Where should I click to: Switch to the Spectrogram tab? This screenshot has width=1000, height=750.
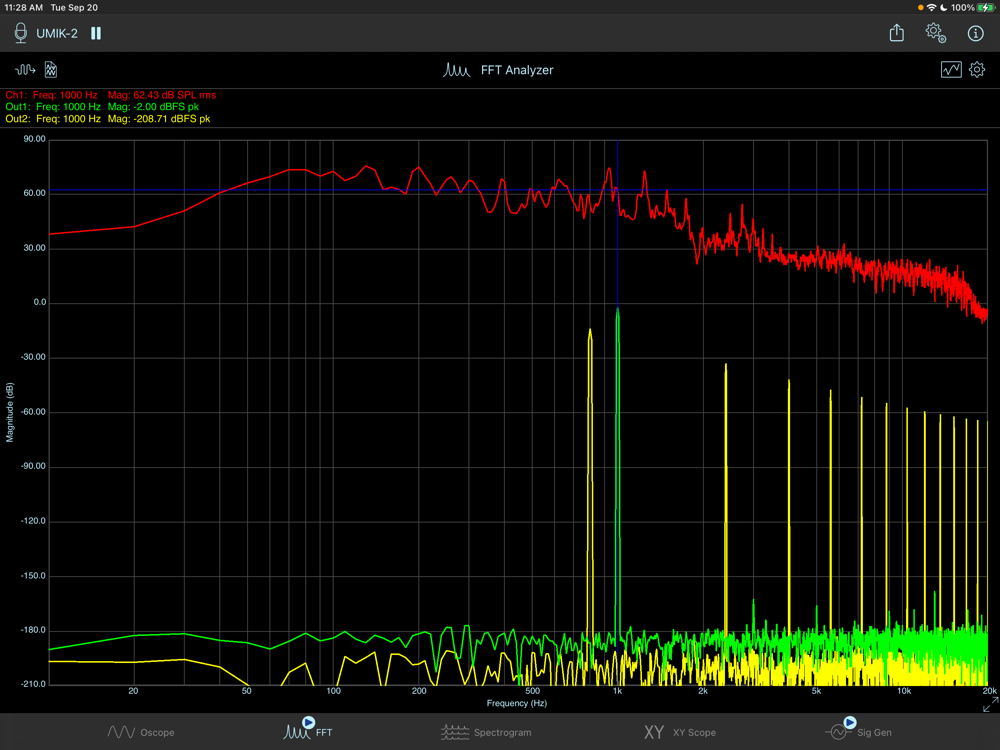[x=486, y=732]
